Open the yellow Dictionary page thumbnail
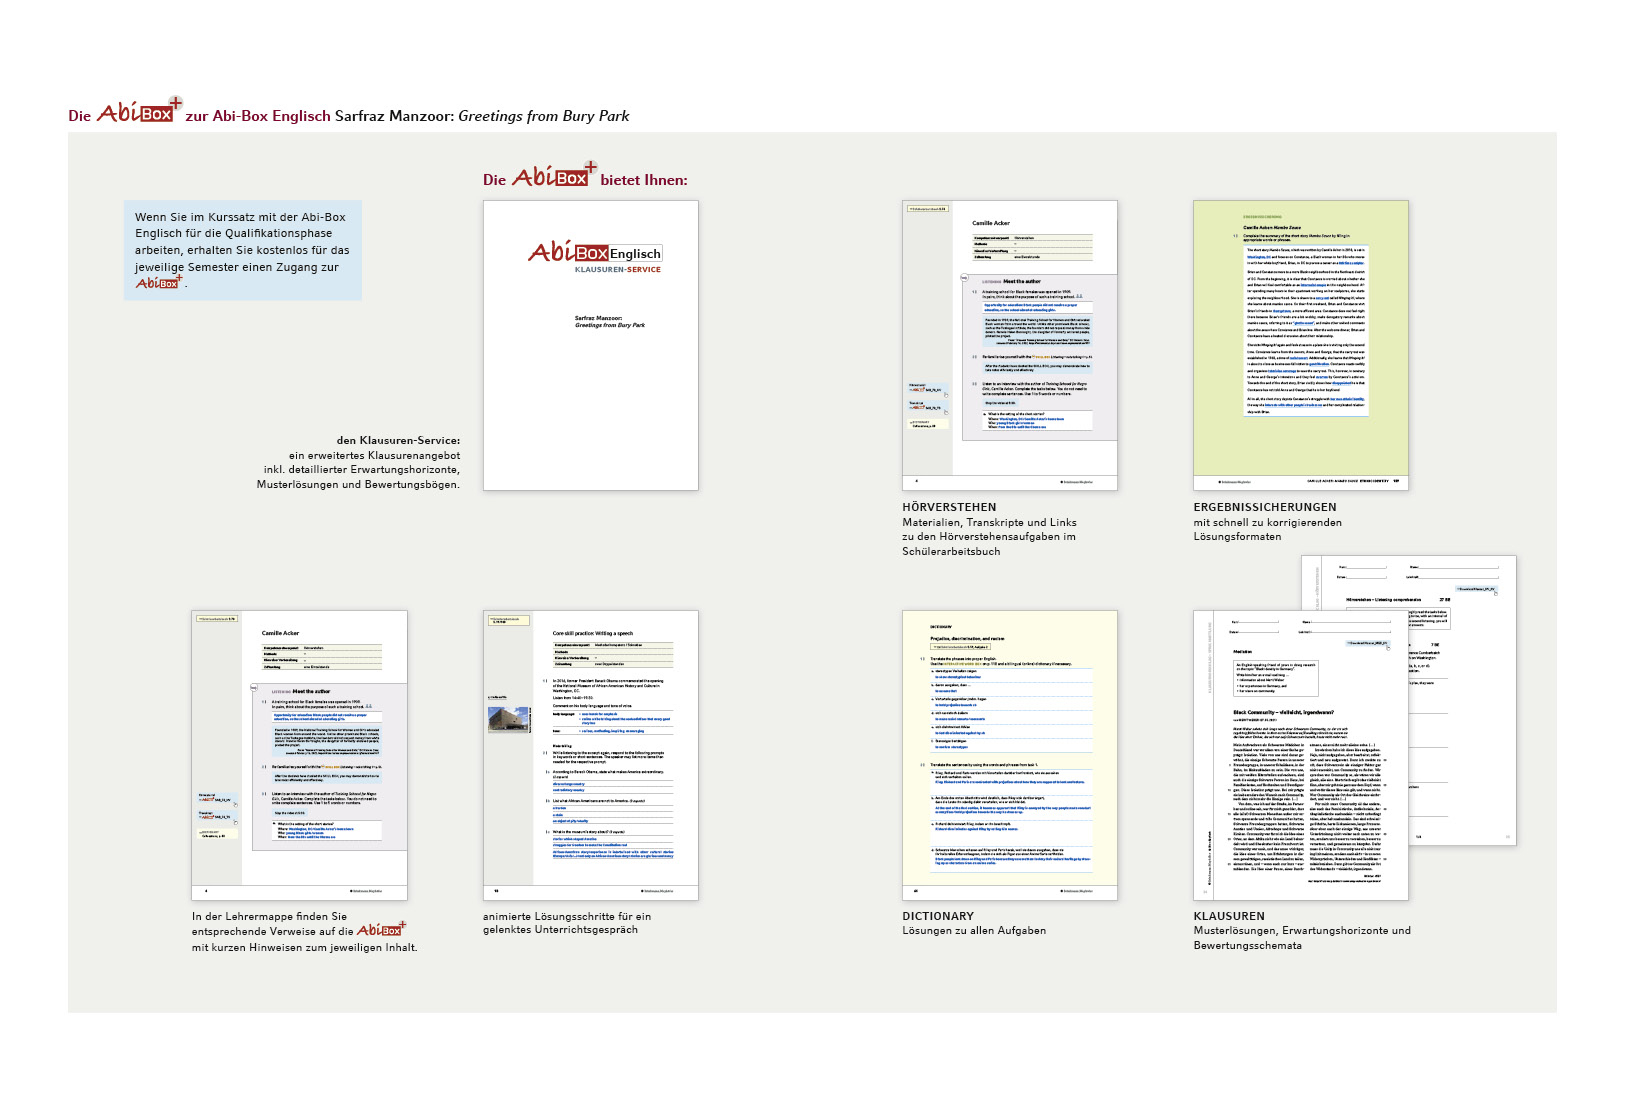 pyautogui.click(x=1009, y=755)
